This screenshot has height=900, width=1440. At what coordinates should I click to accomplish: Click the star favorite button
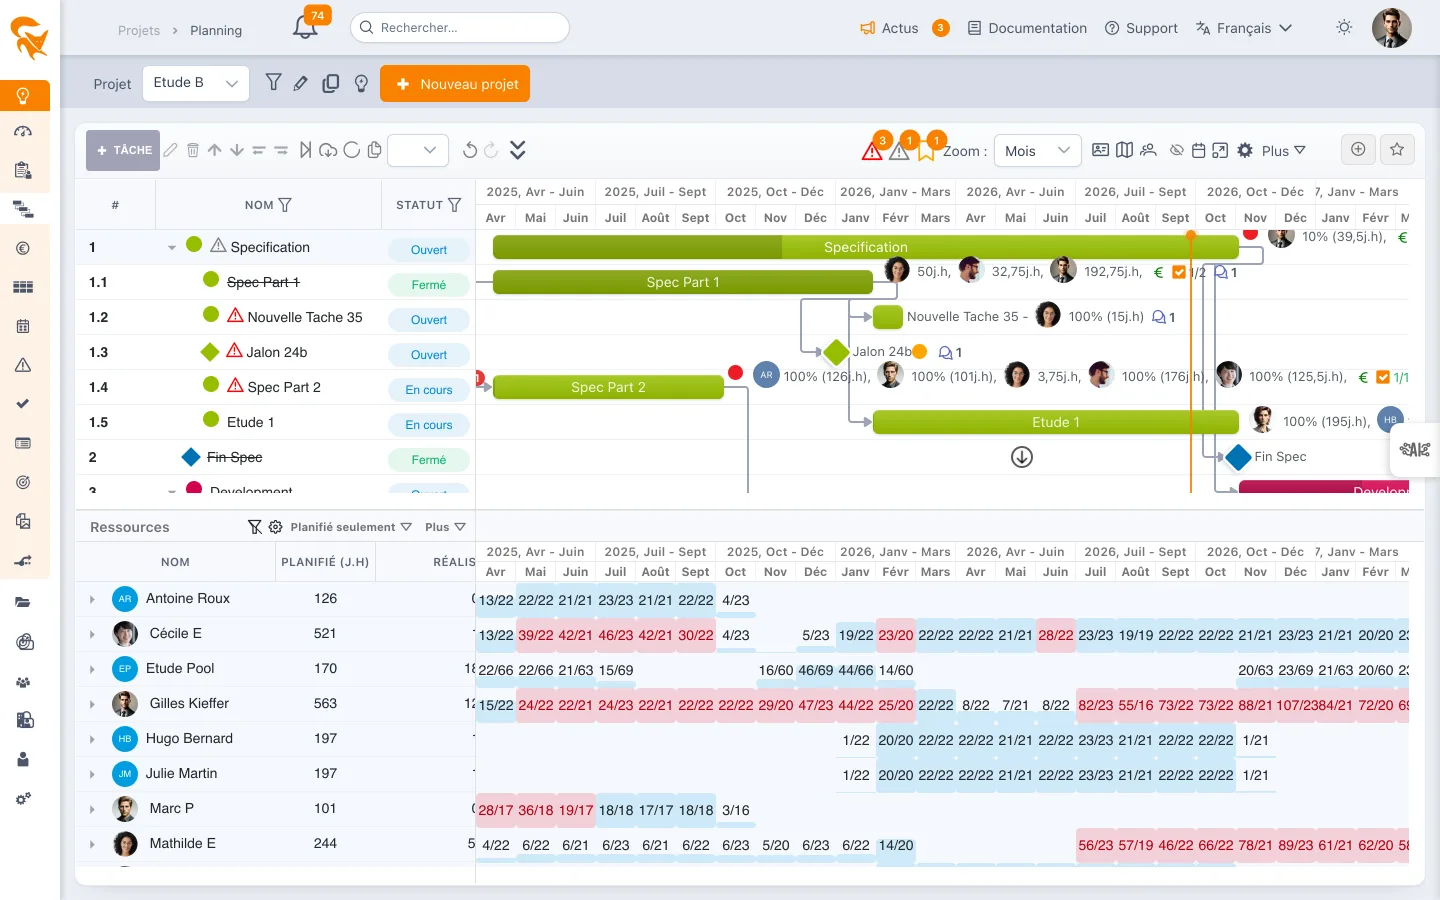click(1397, 149)
